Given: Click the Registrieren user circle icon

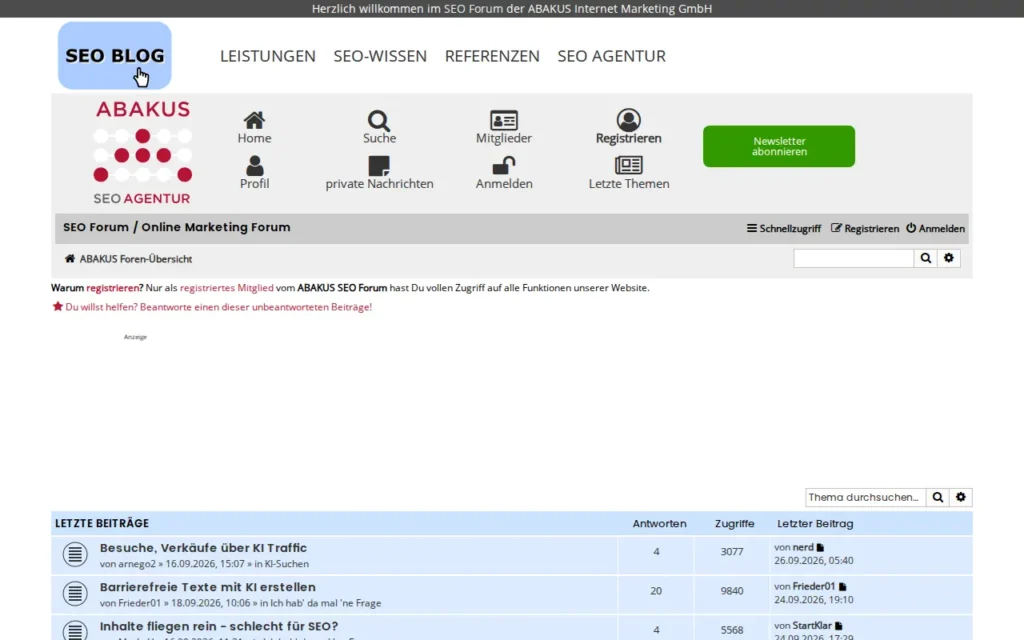Looking at the screenshot, I should pos(628,120).
